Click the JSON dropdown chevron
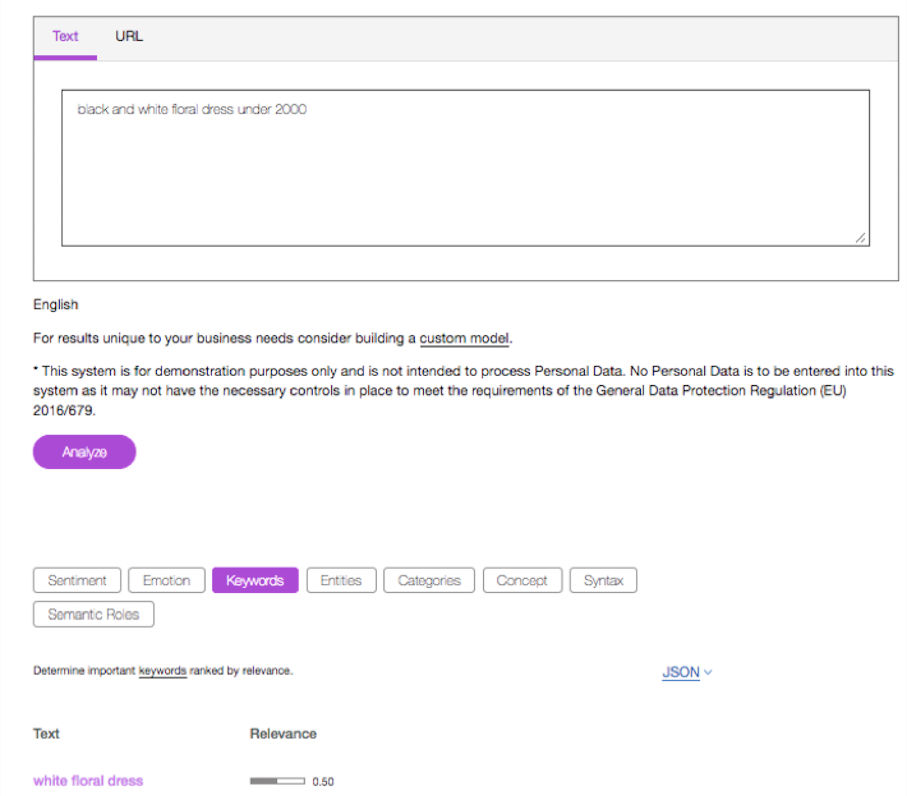The height and width of the screenshot is (796, 907). pos(708,672)
